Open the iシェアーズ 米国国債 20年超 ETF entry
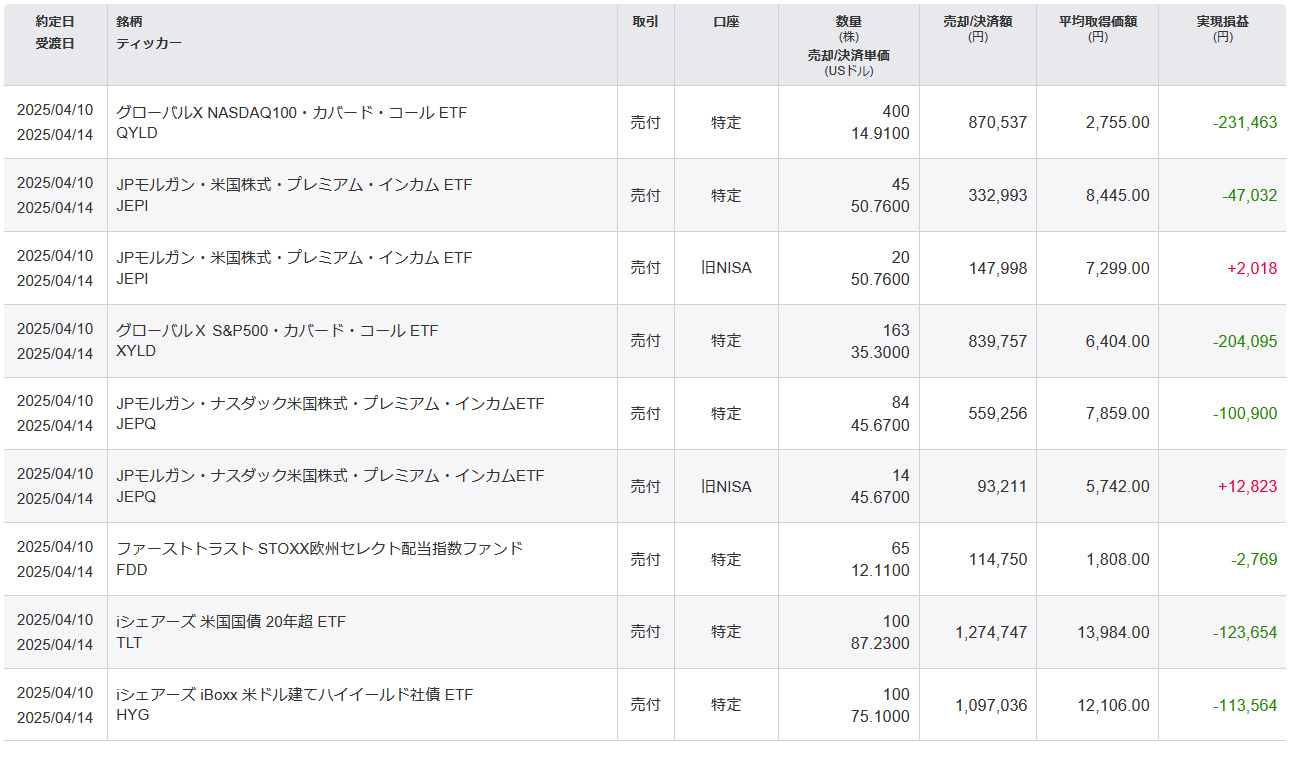This screenshot has height=760, width=1291. point(231,621)
